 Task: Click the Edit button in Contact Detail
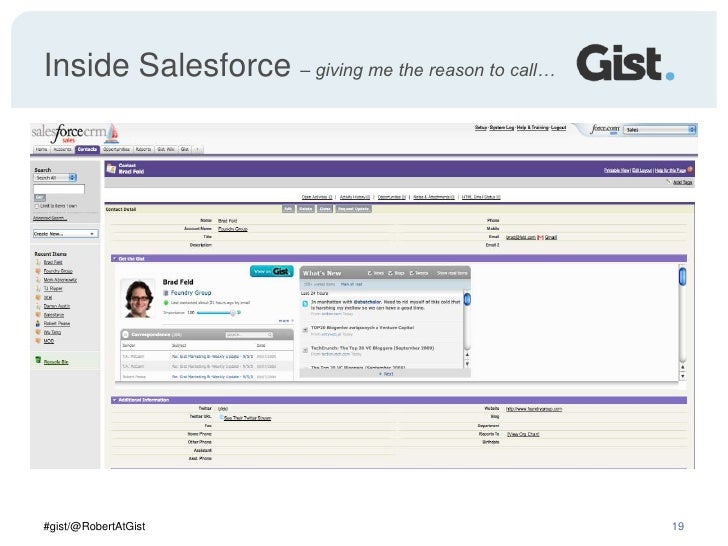click(x=288, y=209)
